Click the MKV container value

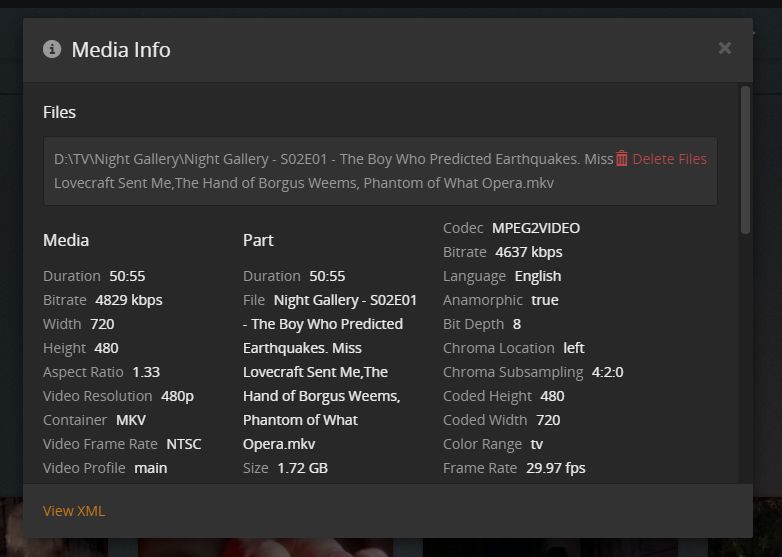131,420
